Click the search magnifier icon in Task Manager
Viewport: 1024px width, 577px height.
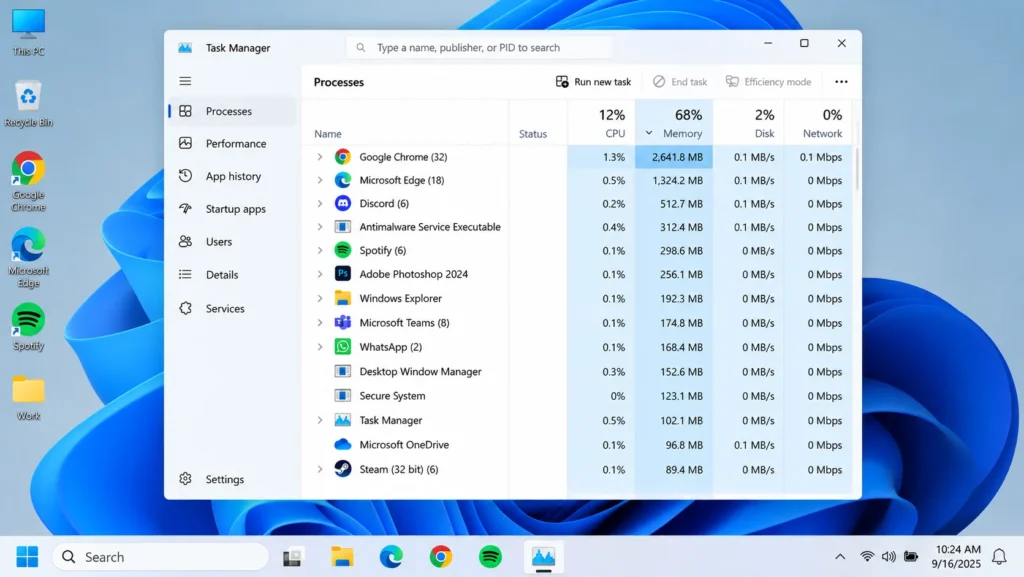point(360,48)
